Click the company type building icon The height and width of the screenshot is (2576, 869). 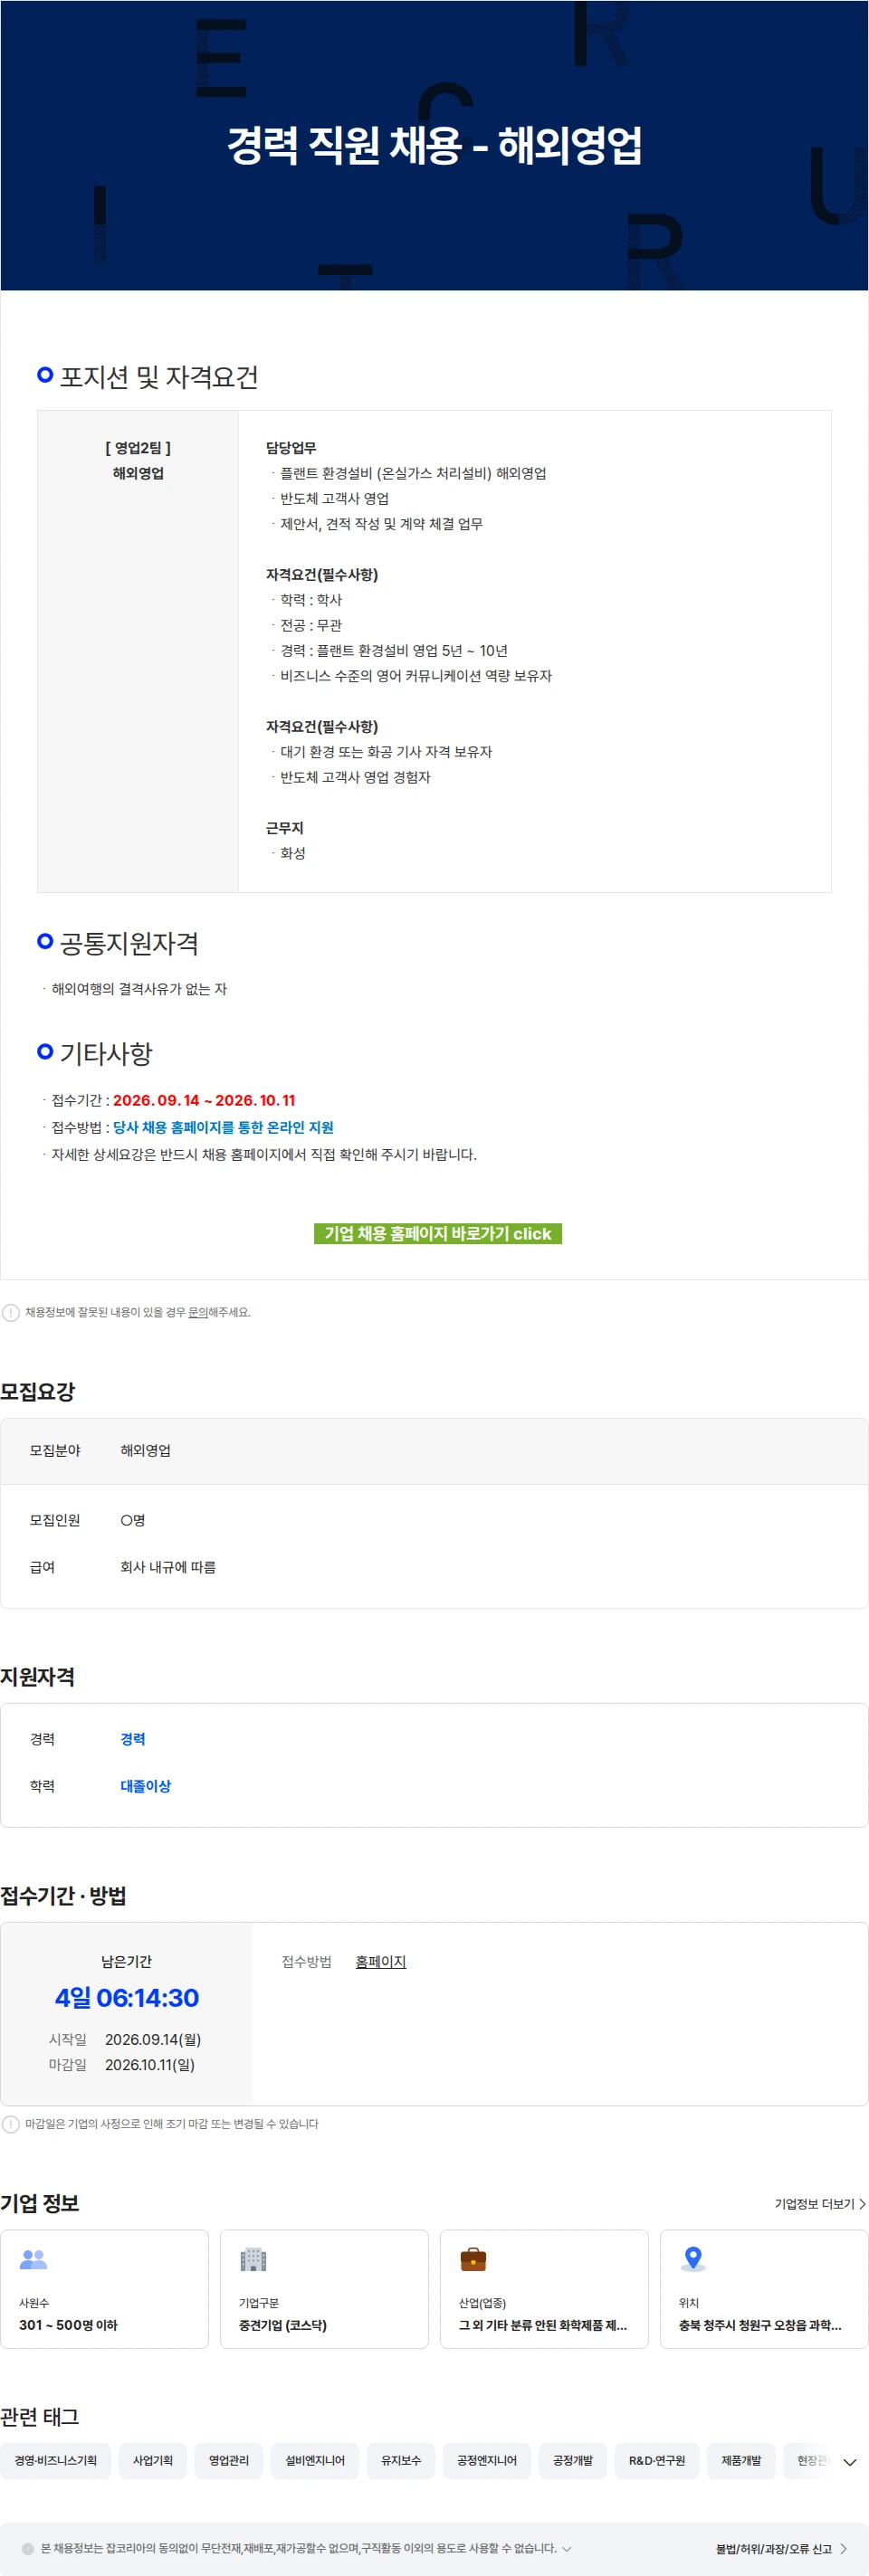(253, 2259)
